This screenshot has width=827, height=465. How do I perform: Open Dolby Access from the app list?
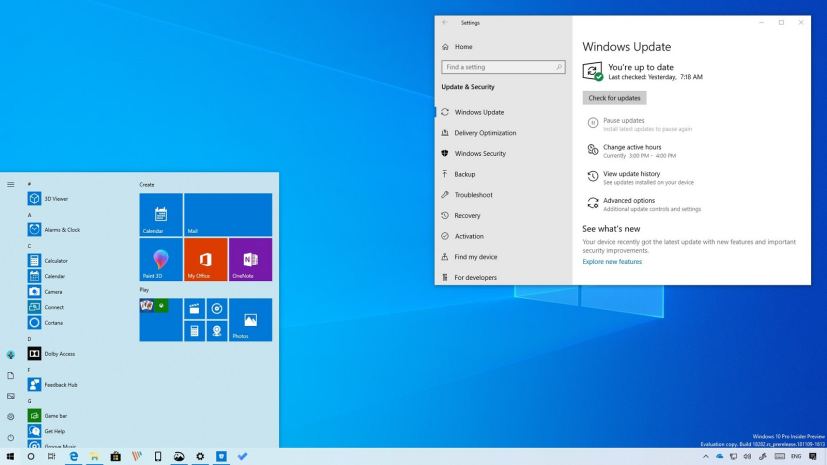(x=52, y=354)
